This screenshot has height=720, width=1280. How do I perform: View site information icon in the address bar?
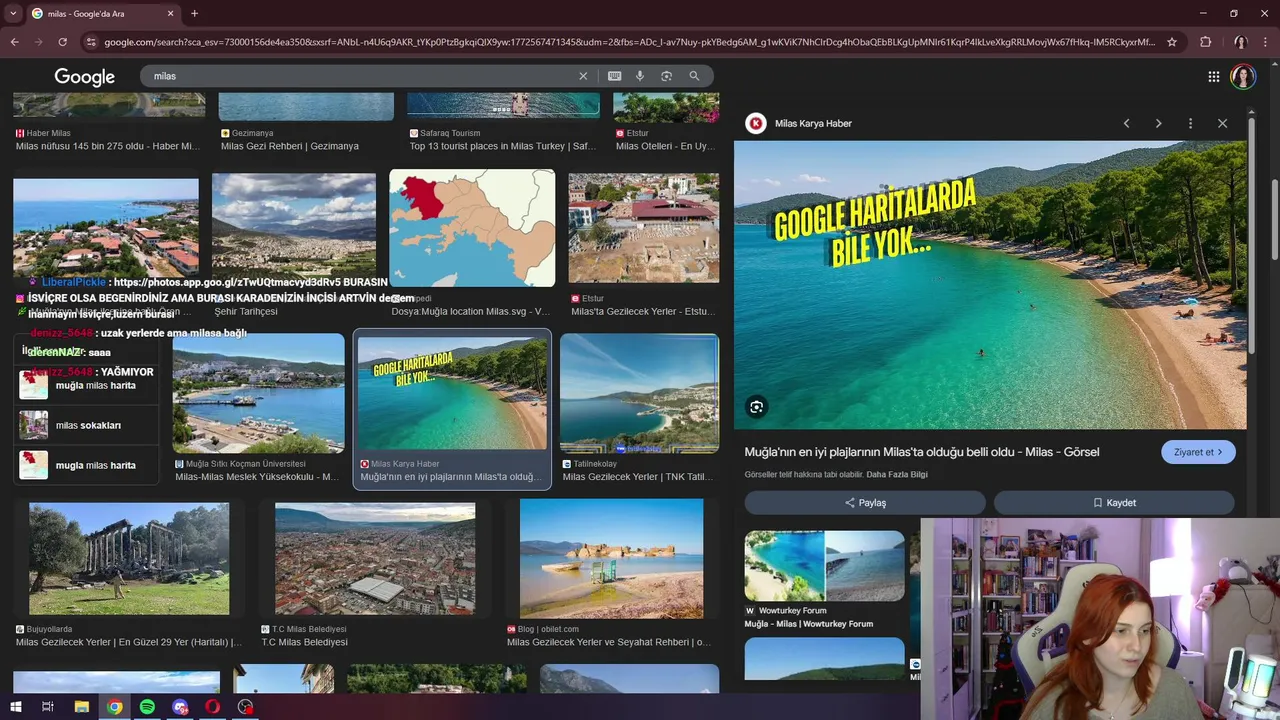click(x=91, y=42)
